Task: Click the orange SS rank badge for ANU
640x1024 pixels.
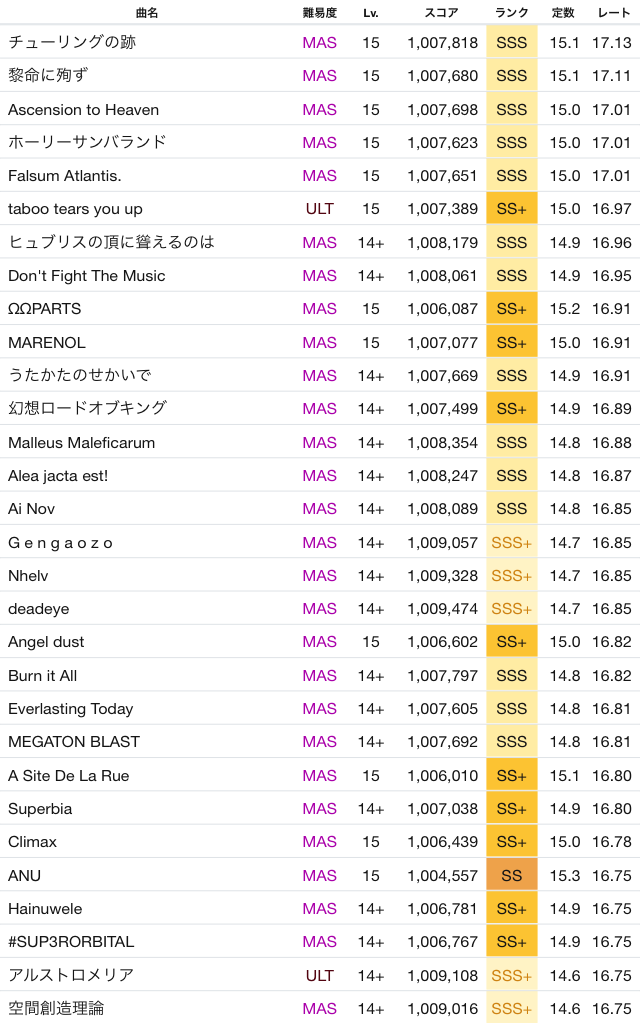Action: point(511,875)
